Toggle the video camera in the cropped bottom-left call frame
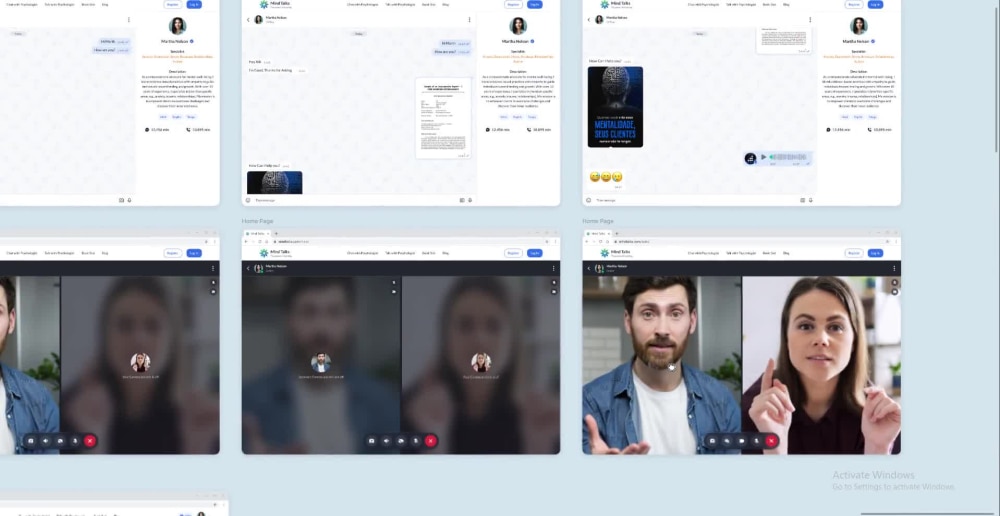The width and height of the screenshot is (1000, 516). pyautogui.click(x=61, y=441)
